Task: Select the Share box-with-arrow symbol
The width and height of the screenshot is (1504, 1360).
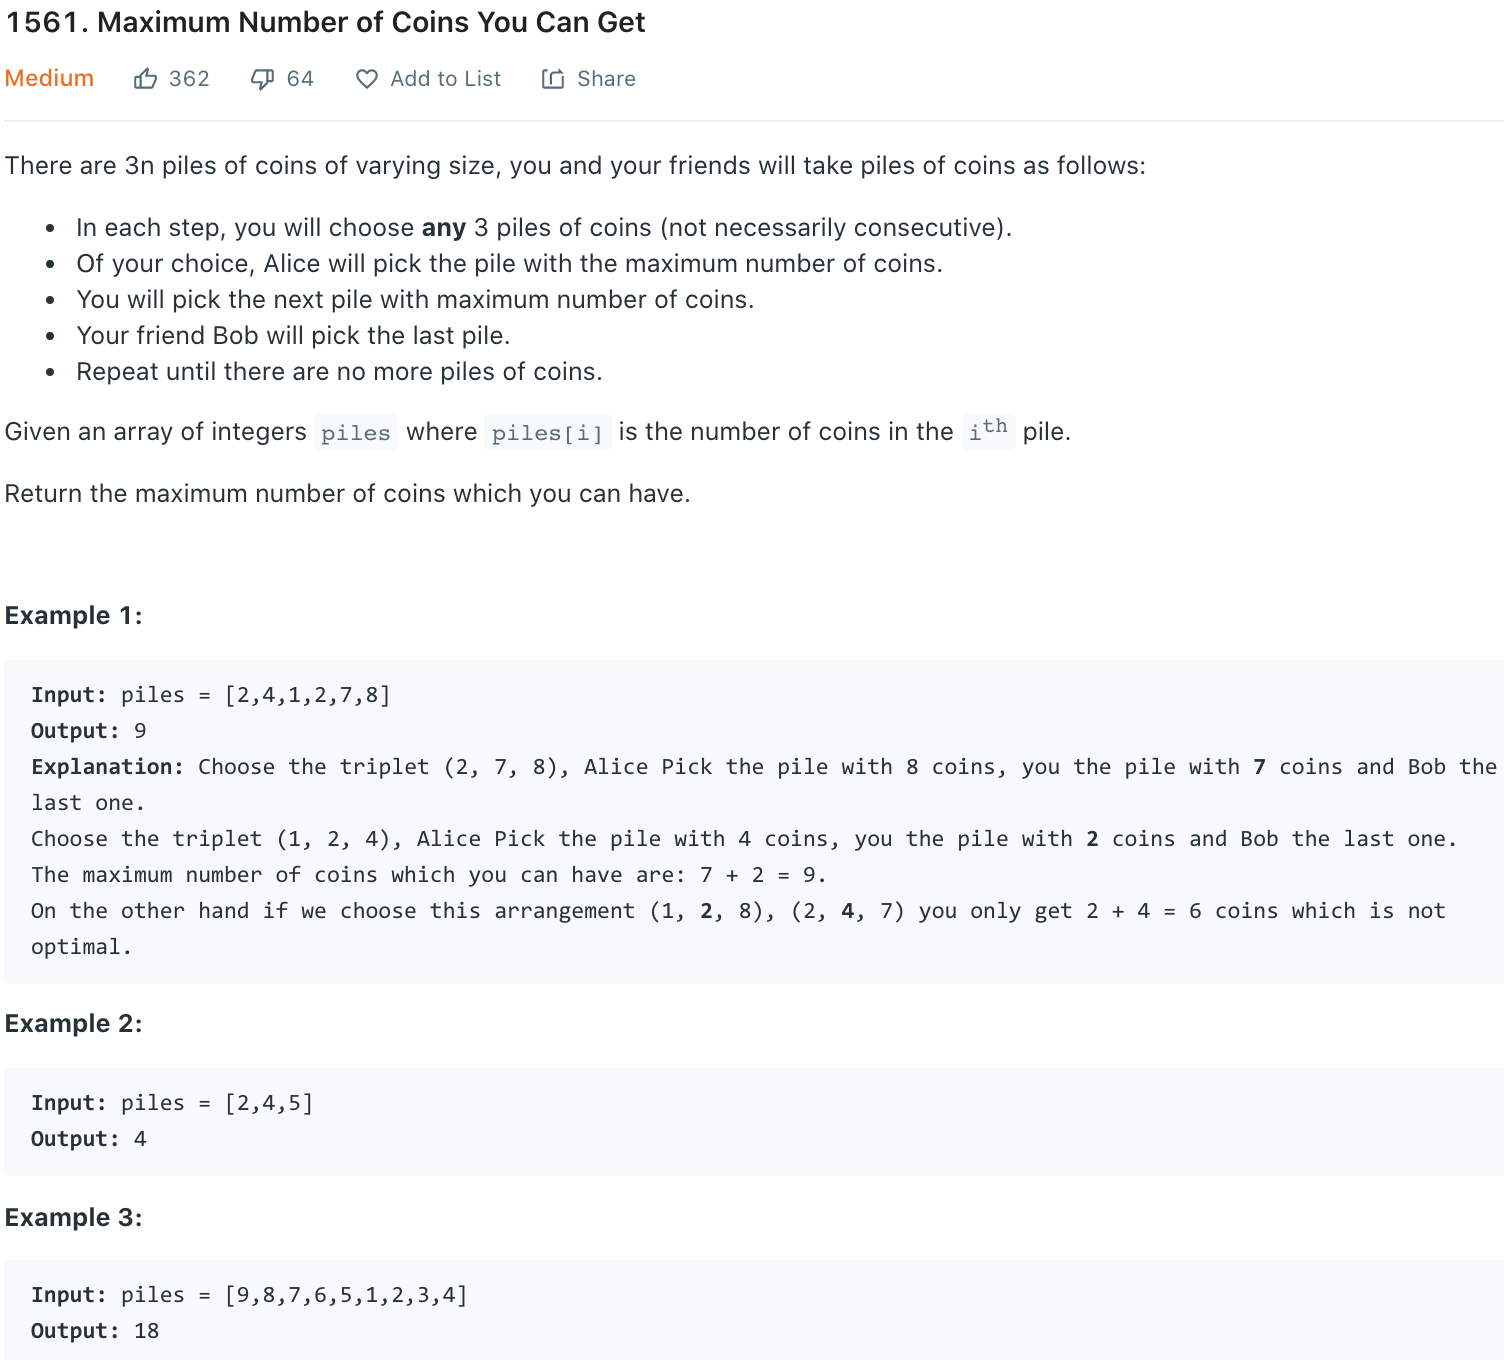Action: 553,78
